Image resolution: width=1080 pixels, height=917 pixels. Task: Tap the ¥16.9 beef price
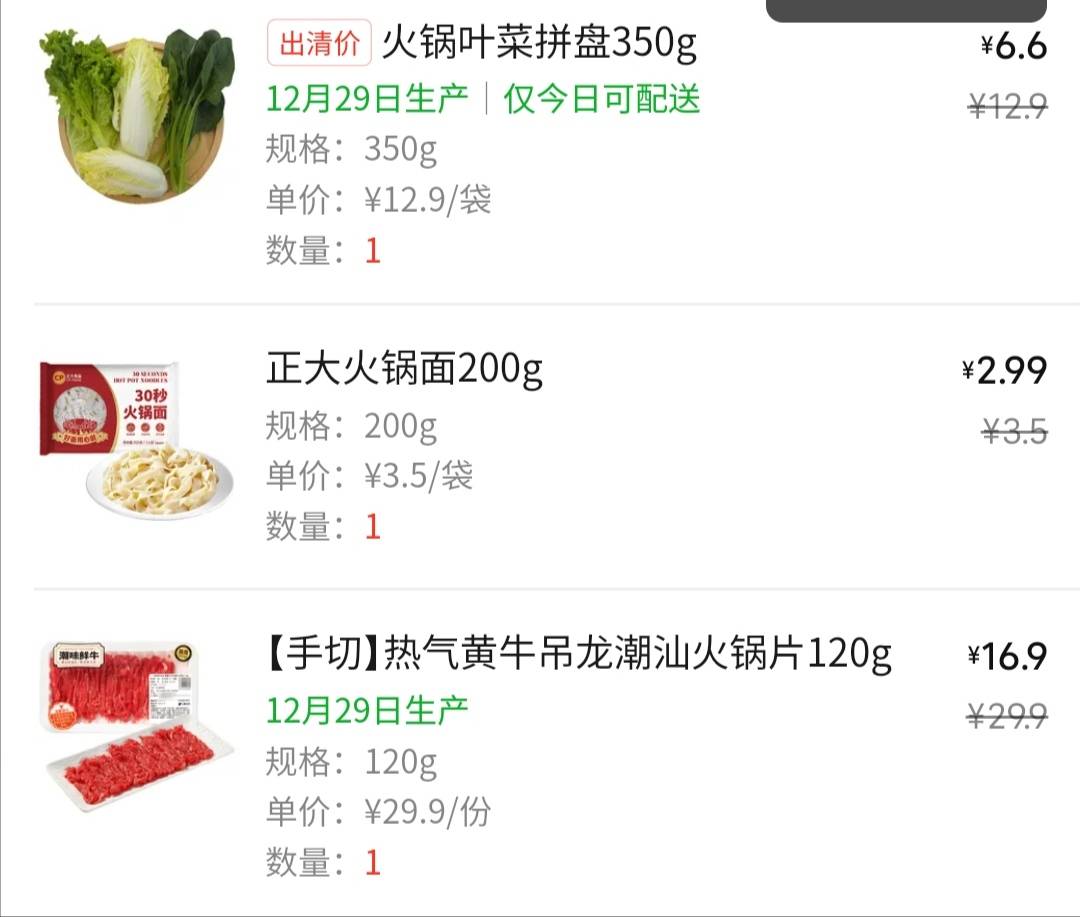coord(1008,656)
